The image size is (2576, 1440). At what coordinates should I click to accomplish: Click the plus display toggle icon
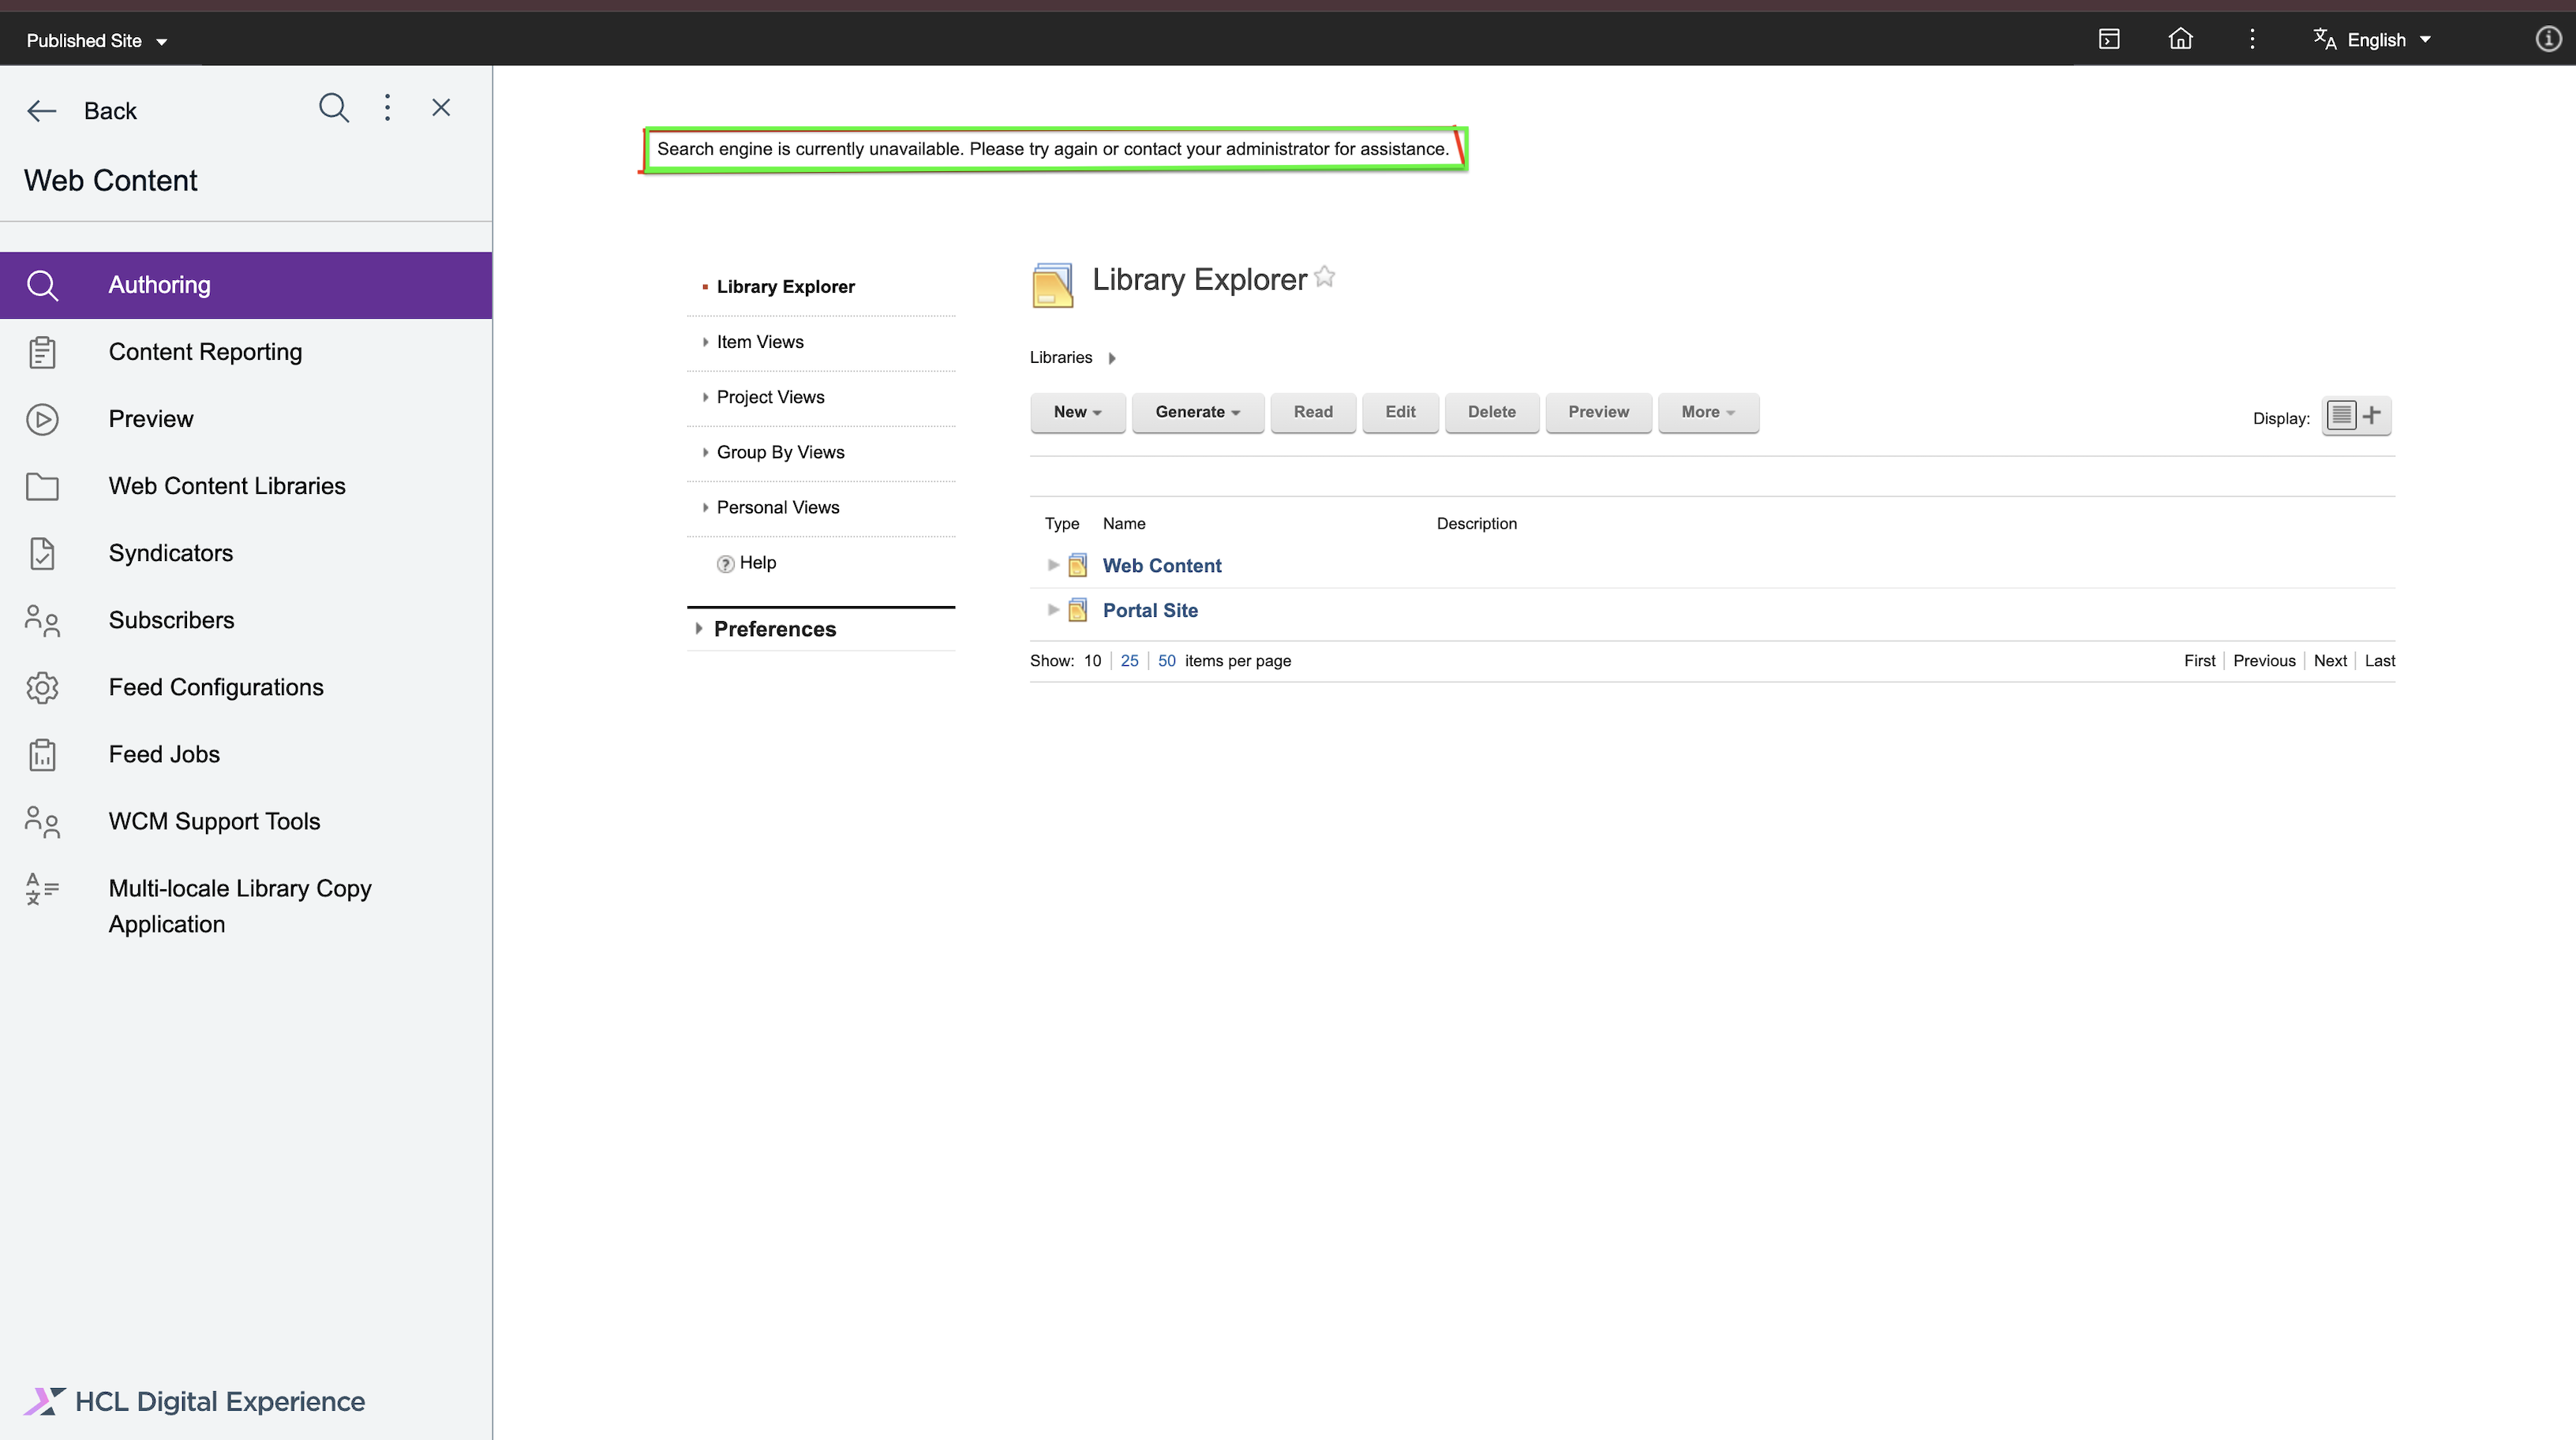[2372, 415]
